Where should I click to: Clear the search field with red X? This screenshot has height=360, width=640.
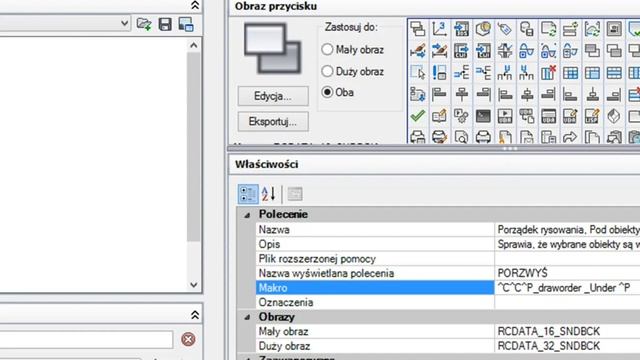pyautogui.click(x=188, y=339)
